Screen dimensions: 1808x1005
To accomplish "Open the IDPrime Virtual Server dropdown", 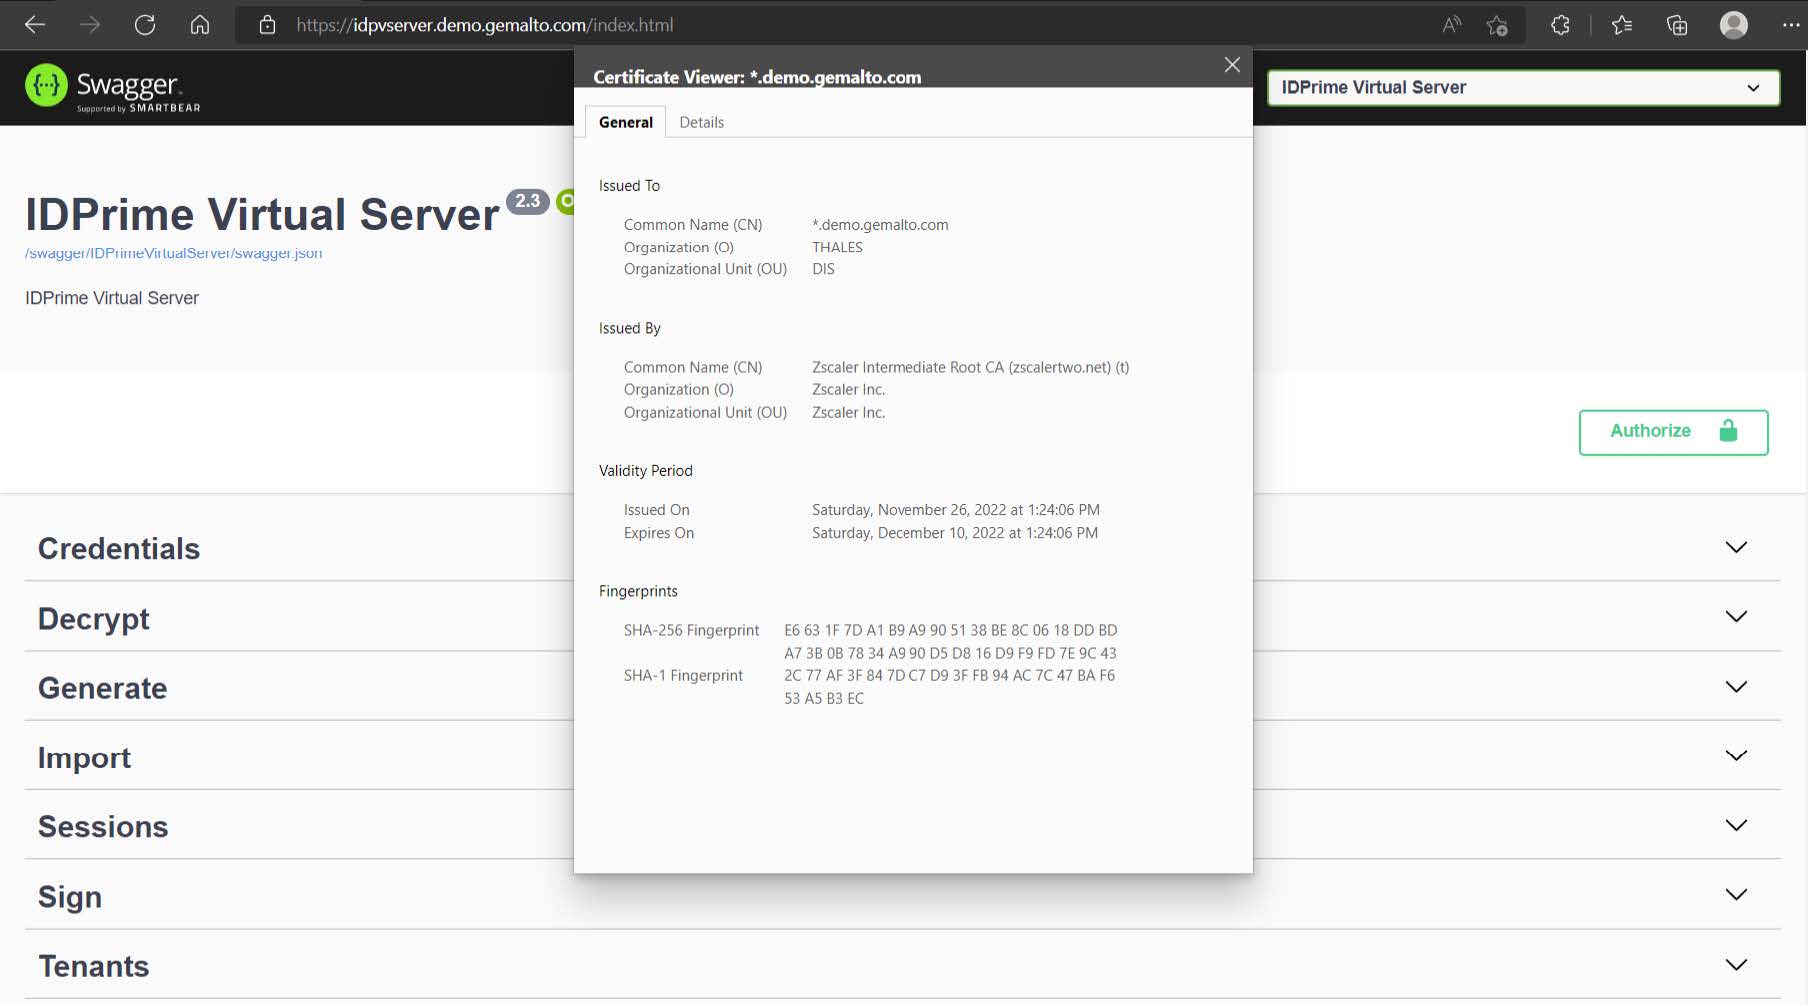I will [1523, 87].
